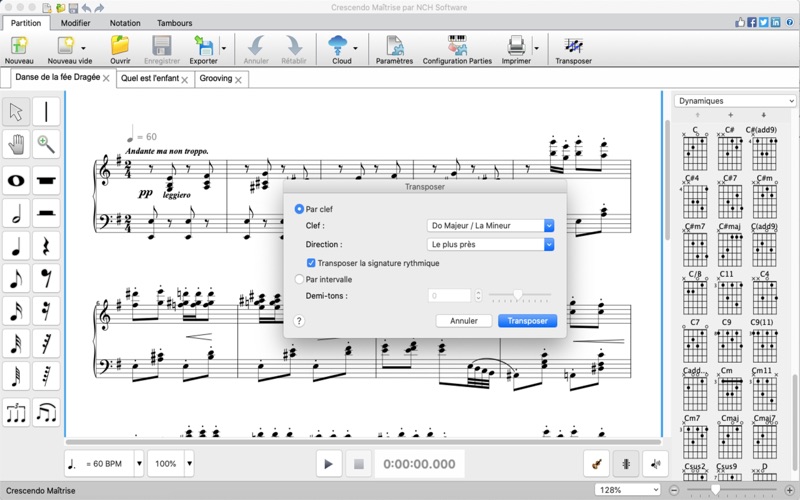Viewport: 800px width, 500px height.
Task: Click the Annuler dialog button
Action: 464,321
